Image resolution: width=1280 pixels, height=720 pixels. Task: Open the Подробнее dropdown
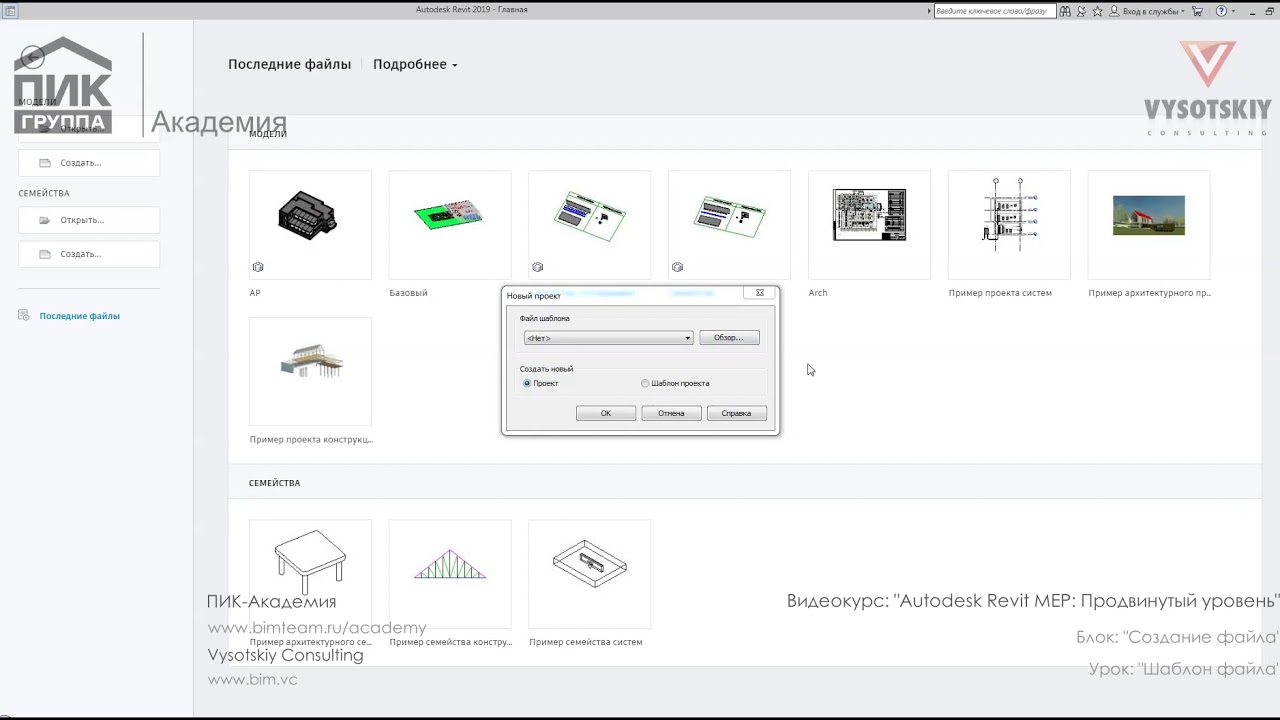click(x=415, y=64)
